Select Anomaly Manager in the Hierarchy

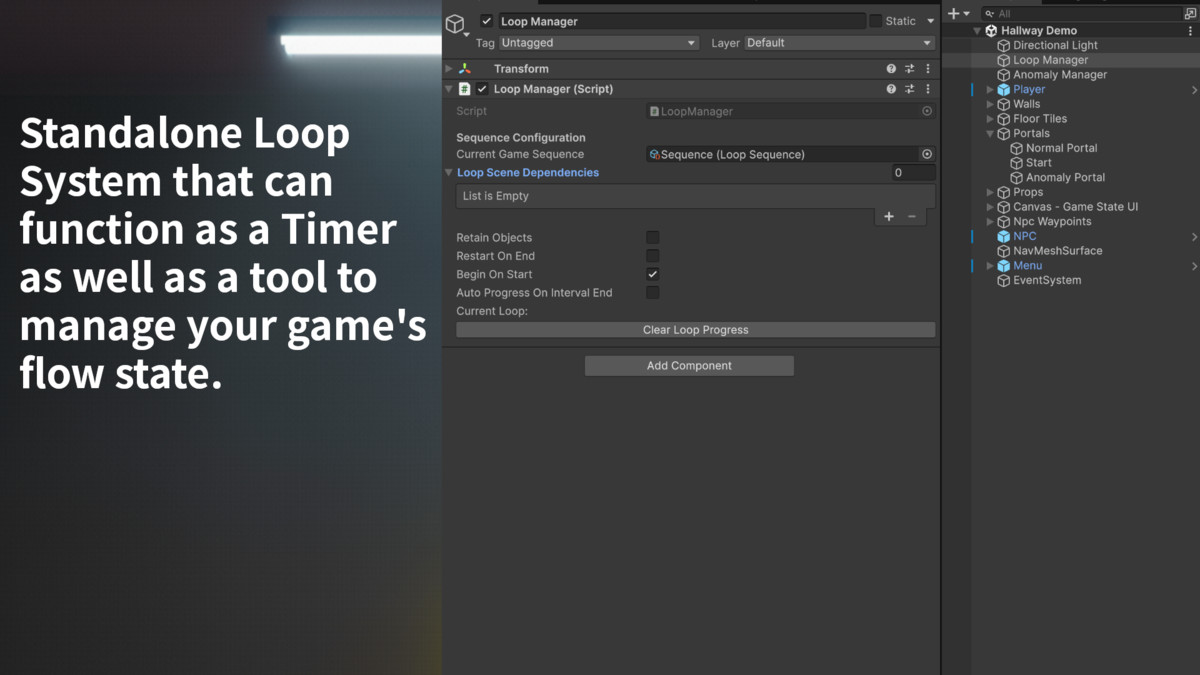pyautogui.click(x=1060, y=75)
